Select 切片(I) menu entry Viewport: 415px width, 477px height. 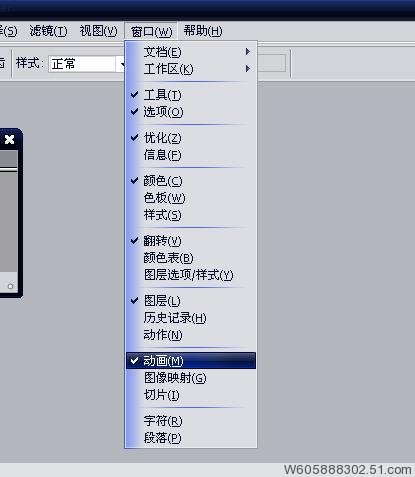tap(191, 395)
